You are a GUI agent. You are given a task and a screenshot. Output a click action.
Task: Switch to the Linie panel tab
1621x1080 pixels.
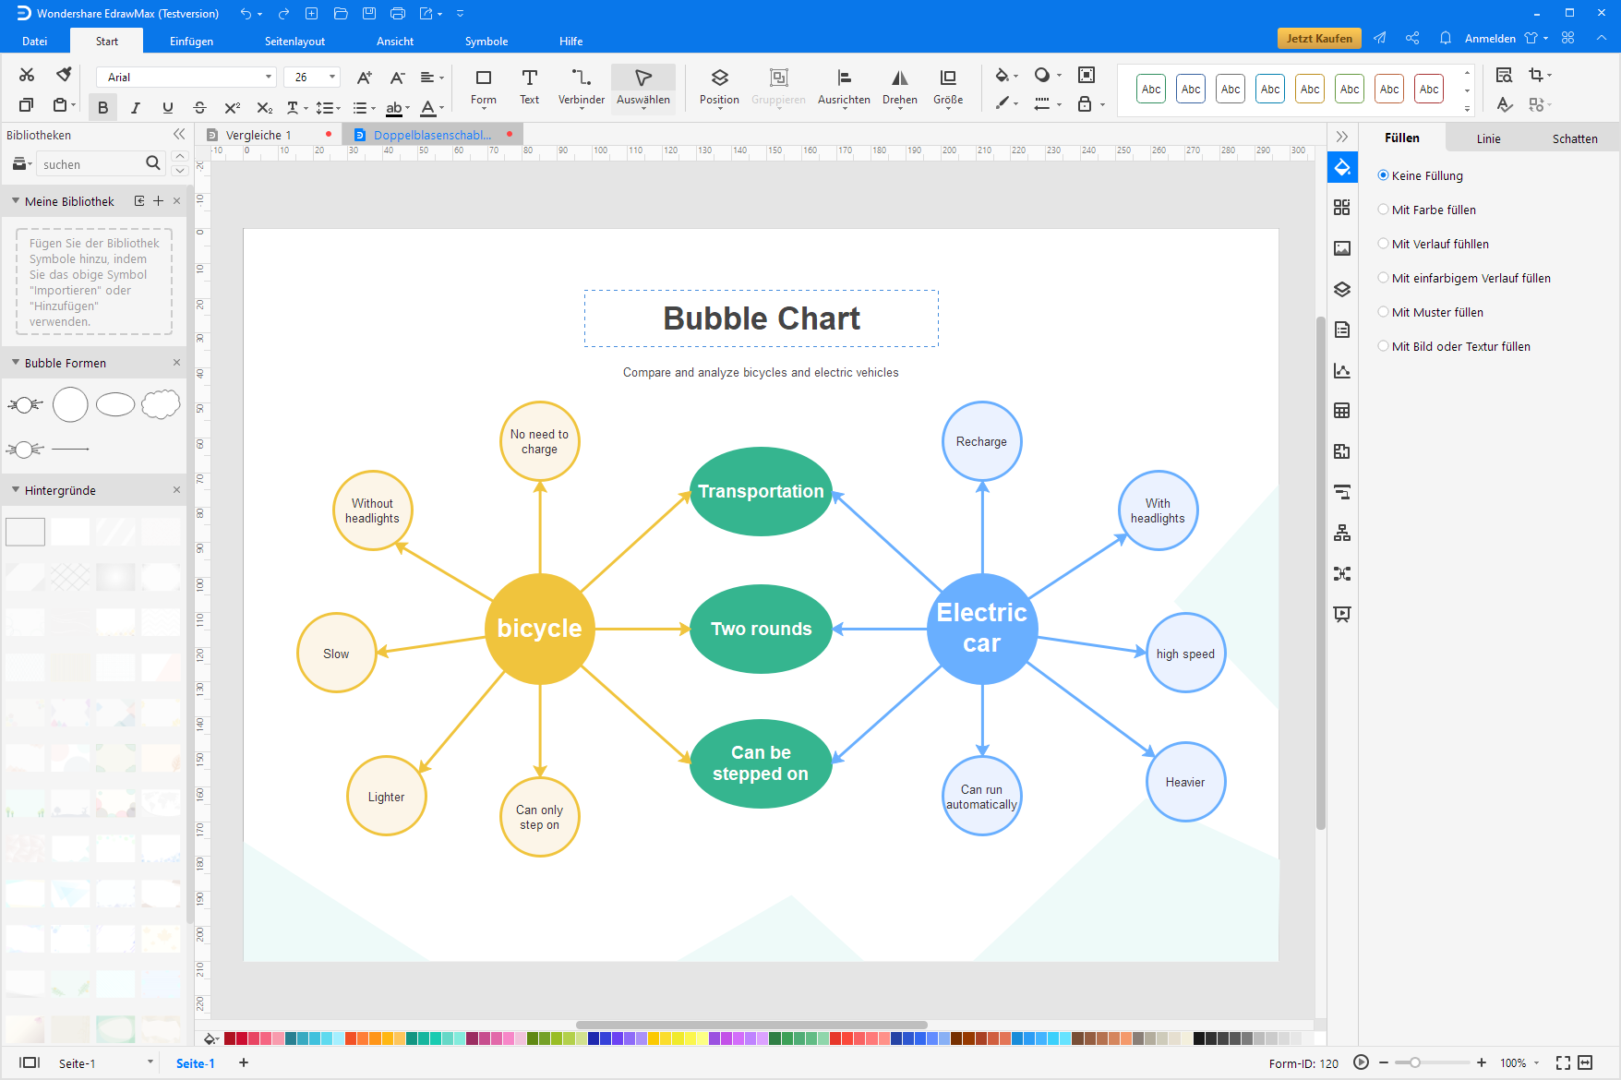click(1488, 139)
